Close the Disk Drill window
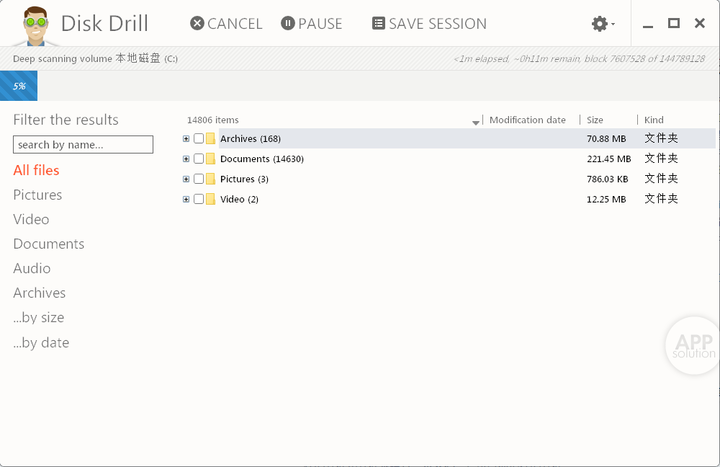Screen dimensions: 720x467 click(700, 23)
